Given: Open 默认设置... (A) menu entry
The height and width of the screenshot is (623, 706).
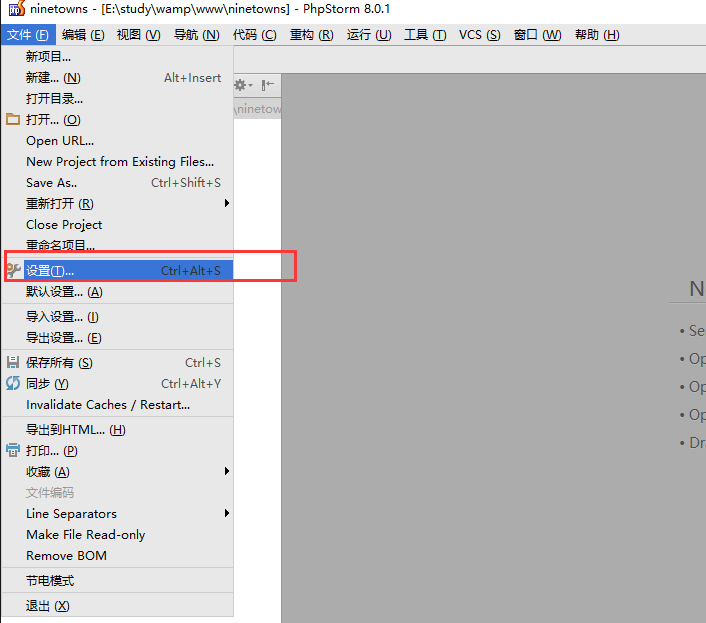Looking at the screenshot, I should [118, 292].
